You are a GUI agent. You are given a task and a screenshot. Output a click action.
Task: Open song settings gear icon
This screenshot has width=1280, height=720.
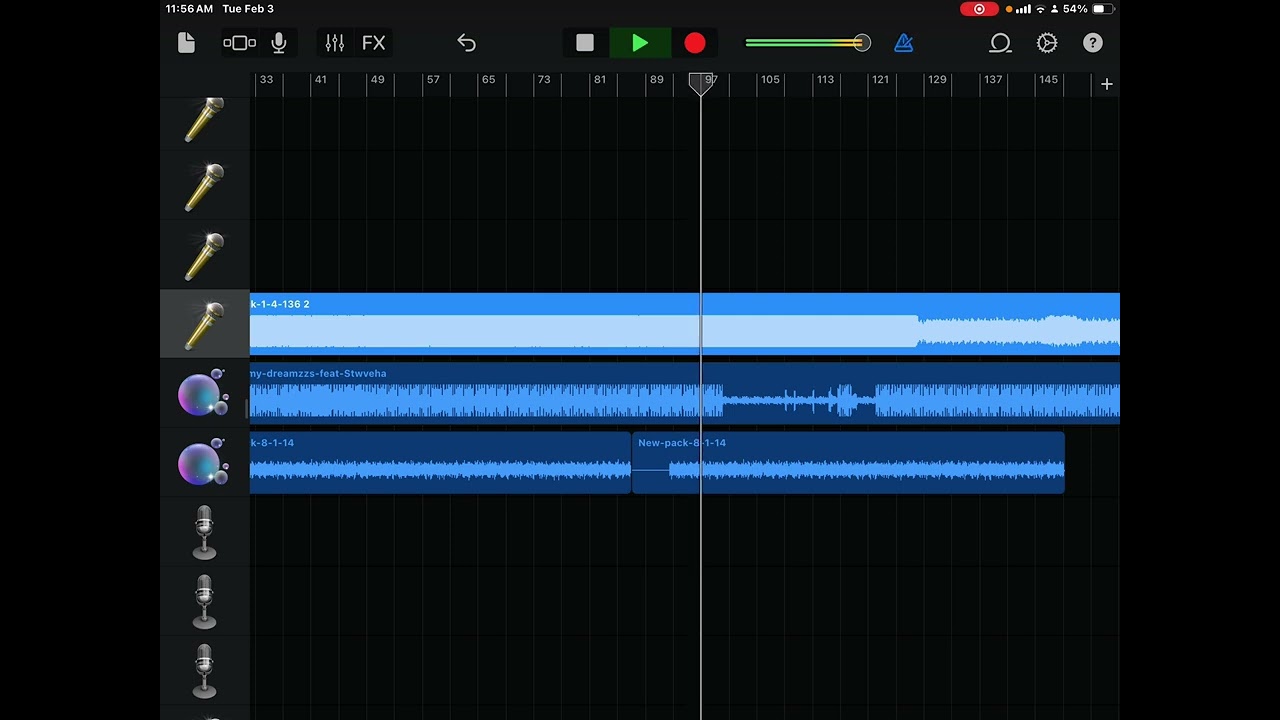[1047, 43]
